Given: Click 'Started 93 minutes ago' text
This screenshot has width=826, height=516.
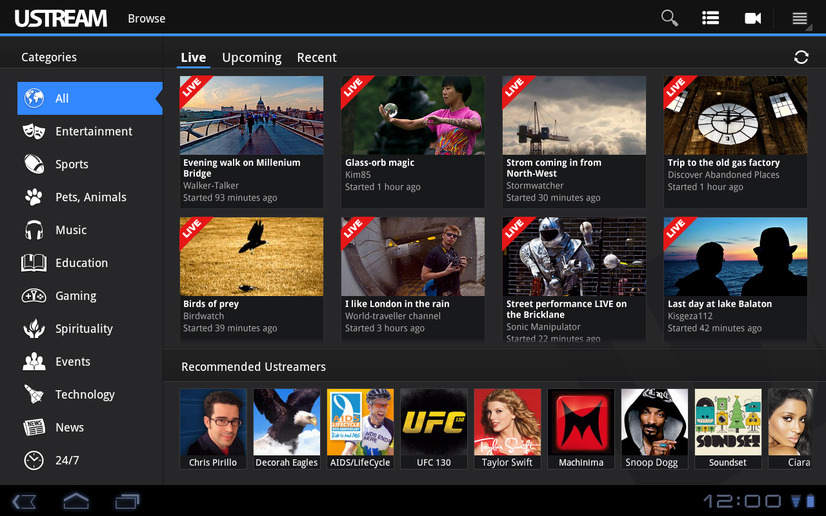Looking at the screenshot, I should click(x=230, y=198).
